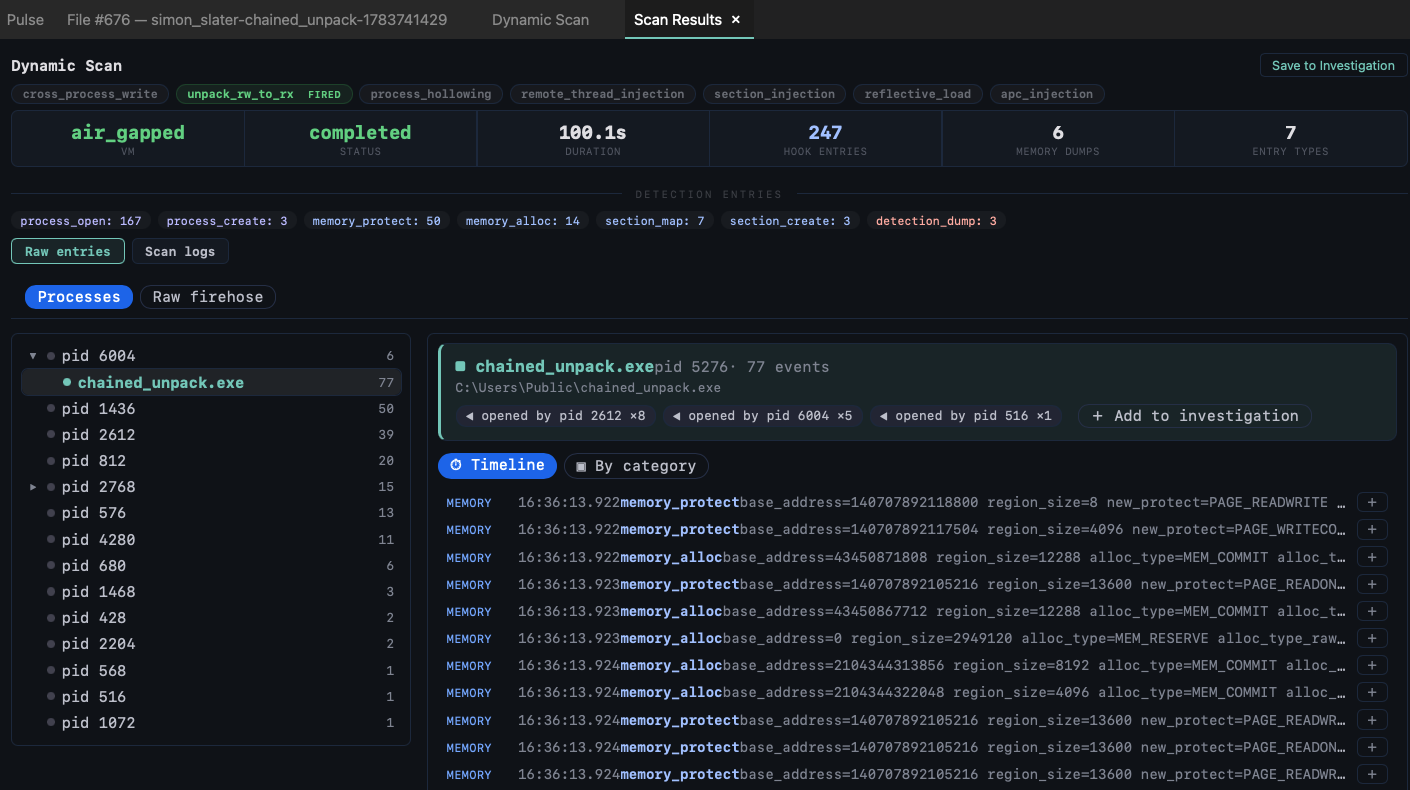Screen dimensions: 1410x790
Task: Select pid 2768 in process tree
Action: pos(211,487)
